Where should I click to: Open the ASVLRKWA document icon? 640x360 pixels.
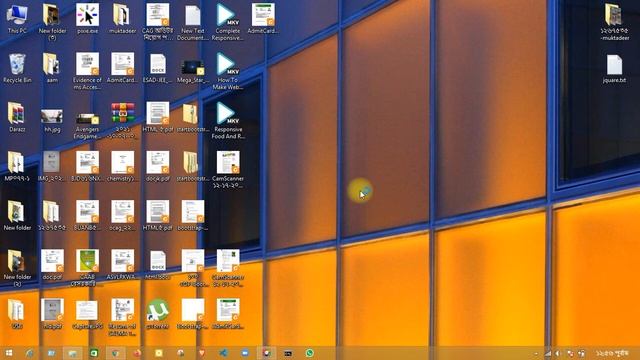[122, 264]
